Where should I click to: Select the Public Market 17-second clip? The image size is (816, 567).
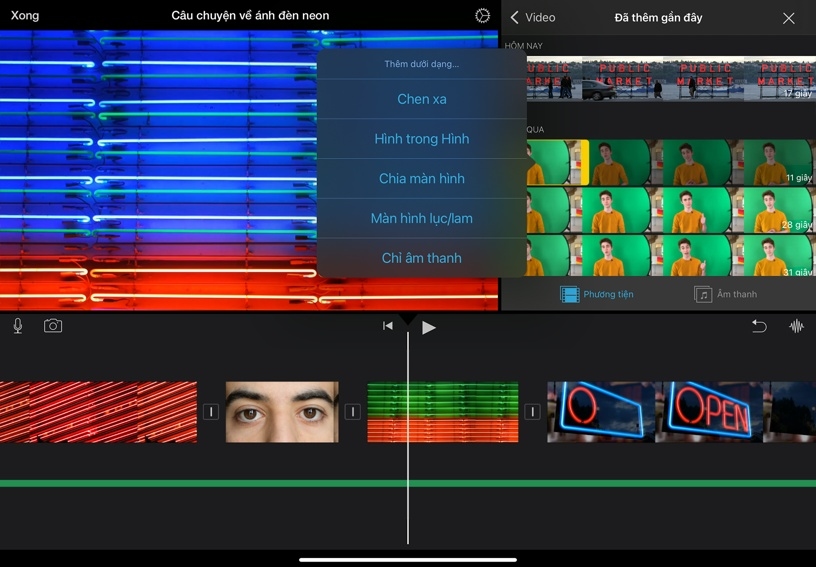[x=670, y=78]
